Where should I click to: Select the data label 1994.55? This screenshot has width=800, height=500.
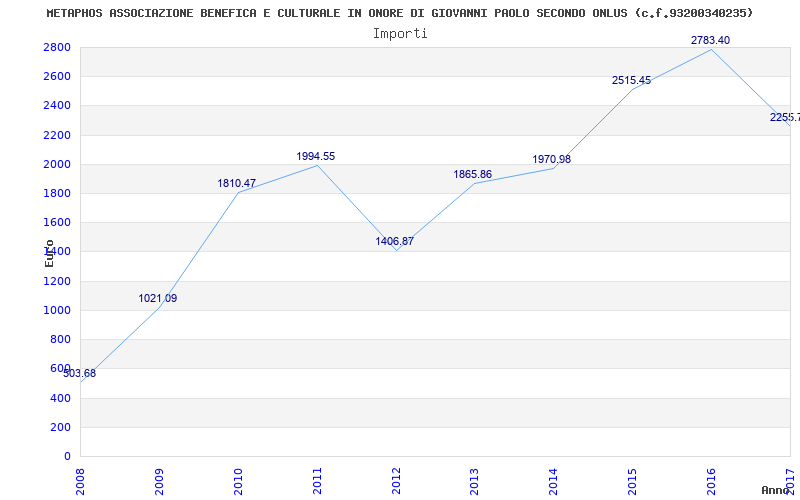pyautogui.click(x=316, y=157)
